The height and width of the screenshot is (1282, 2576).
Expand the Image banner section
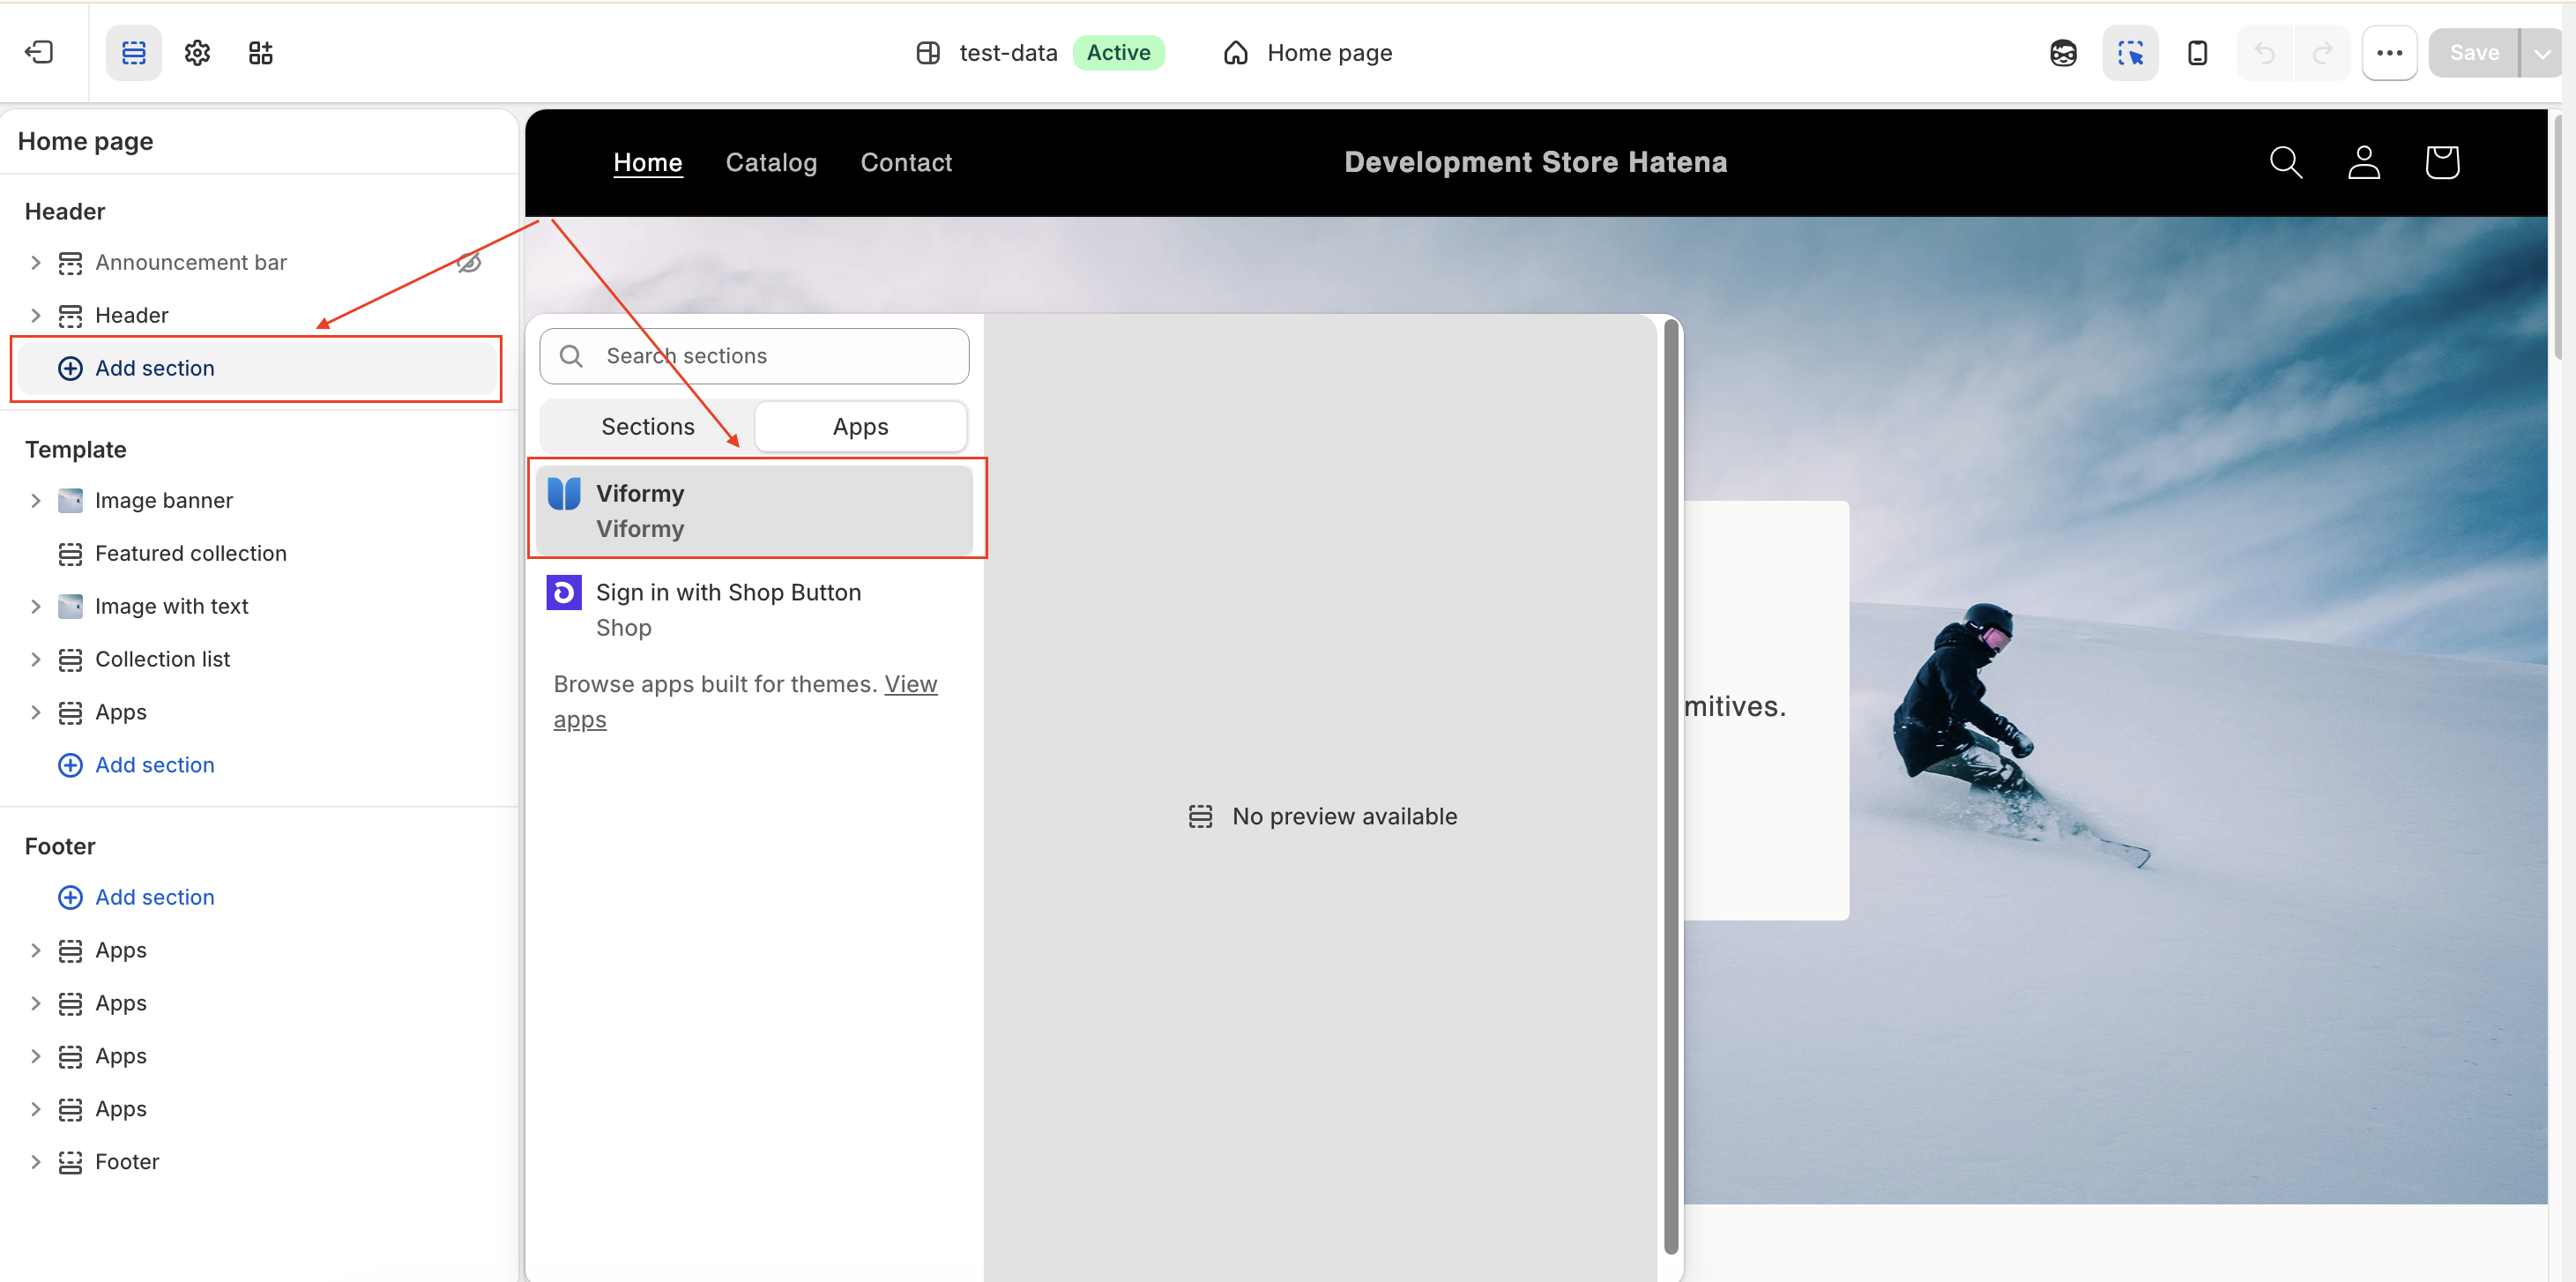pyautogui.click(x=35, y=499)
